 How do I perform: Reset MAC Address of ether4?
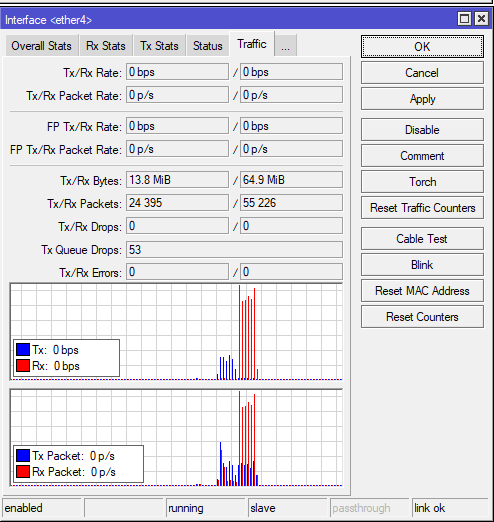[x=422, y=291]
